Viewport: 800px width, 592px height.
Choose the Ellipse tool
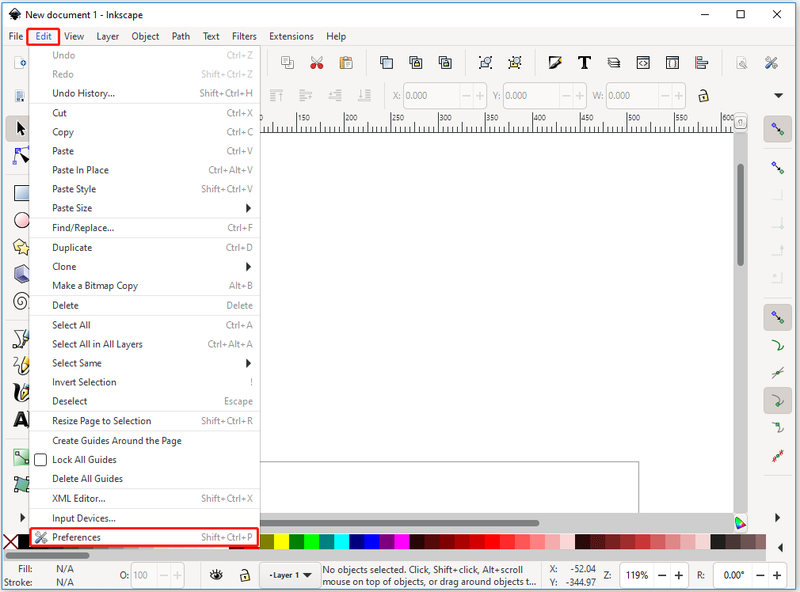click(x=21, y=220)
